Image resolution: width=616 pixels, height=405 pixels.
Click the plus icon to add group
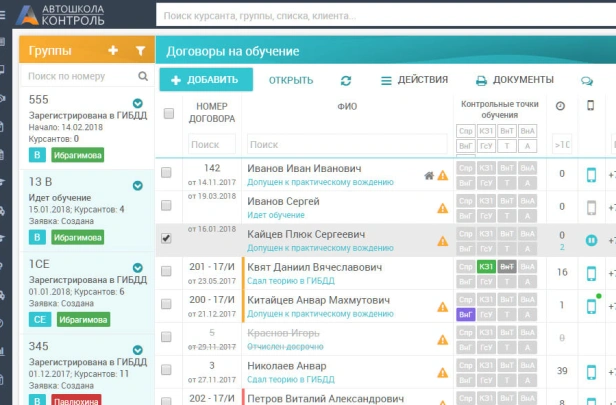(x=113, y=50)
